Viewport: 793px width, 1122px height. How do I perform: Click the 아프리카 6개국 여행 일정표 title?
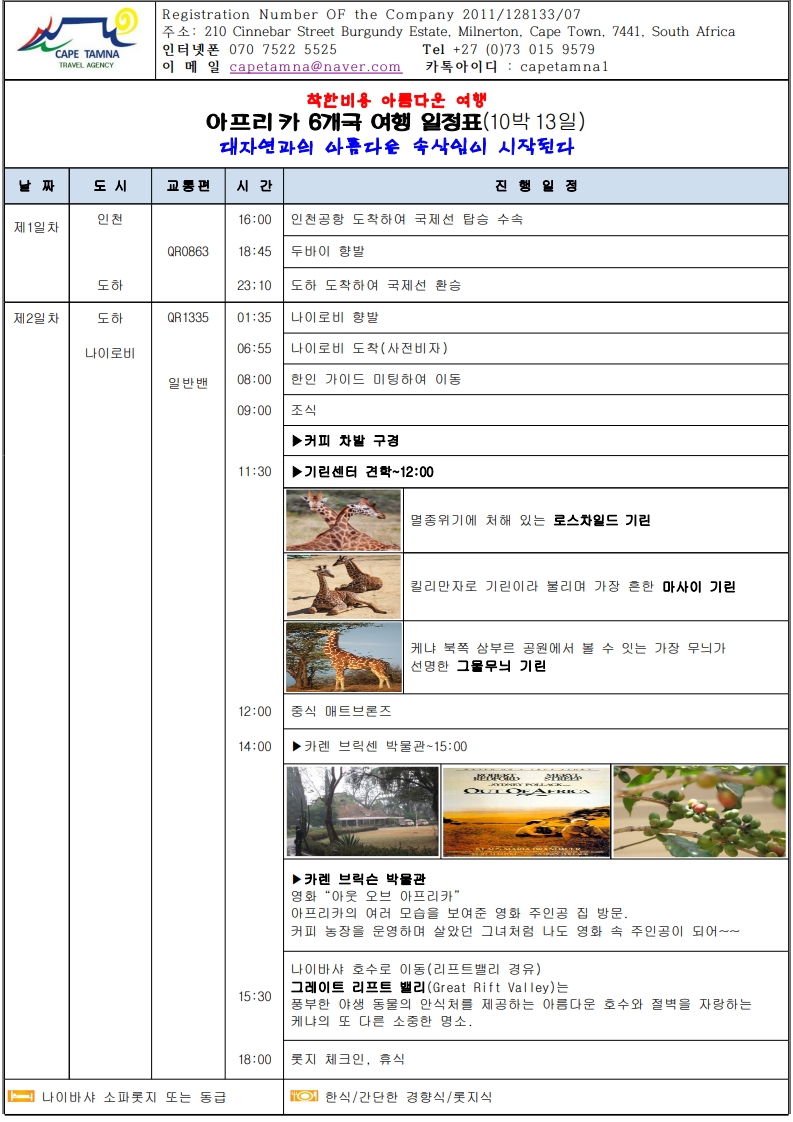tap(395, 122)
